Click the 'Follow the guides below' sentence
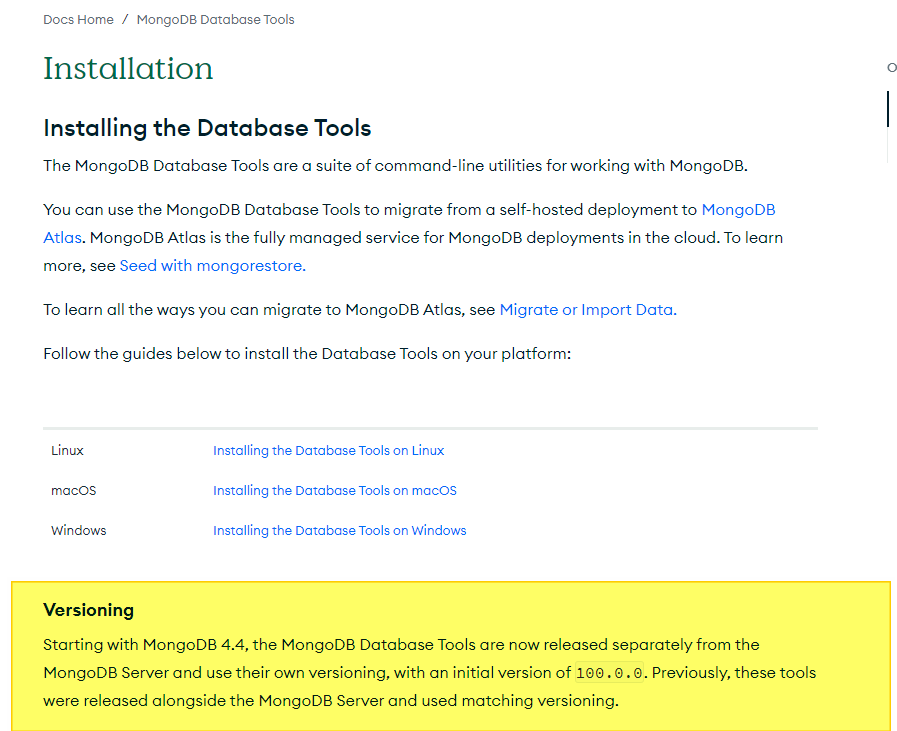This screenshot has width=897, height=731. (x=306, y=354)
